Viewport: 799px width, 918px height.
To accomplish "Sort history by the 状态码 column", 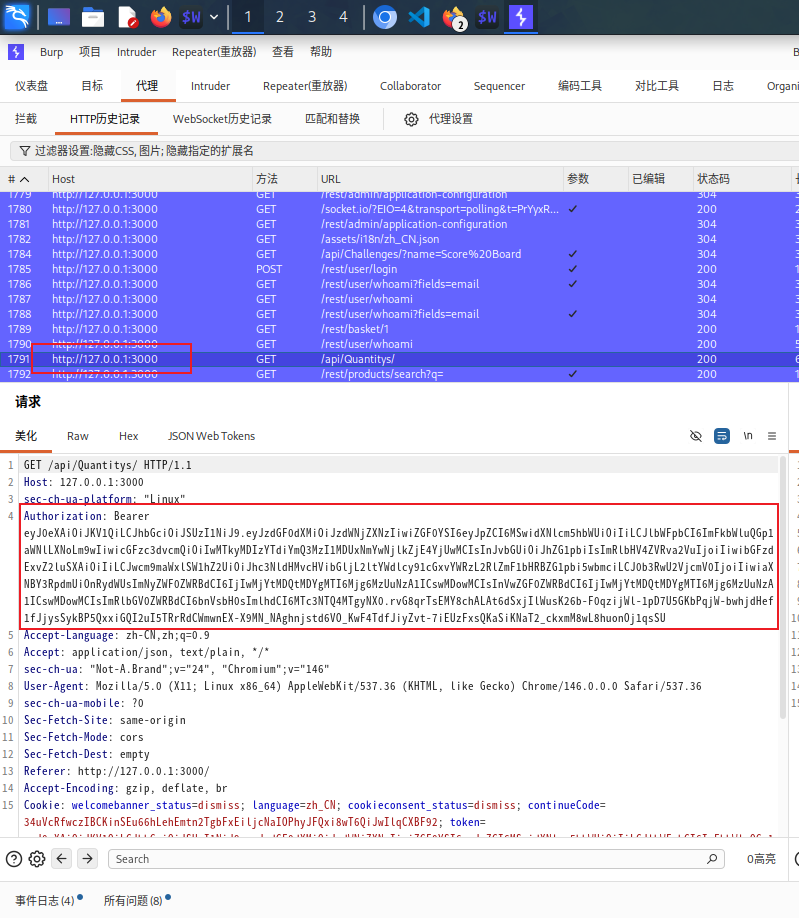I will (x=742, y=179).
